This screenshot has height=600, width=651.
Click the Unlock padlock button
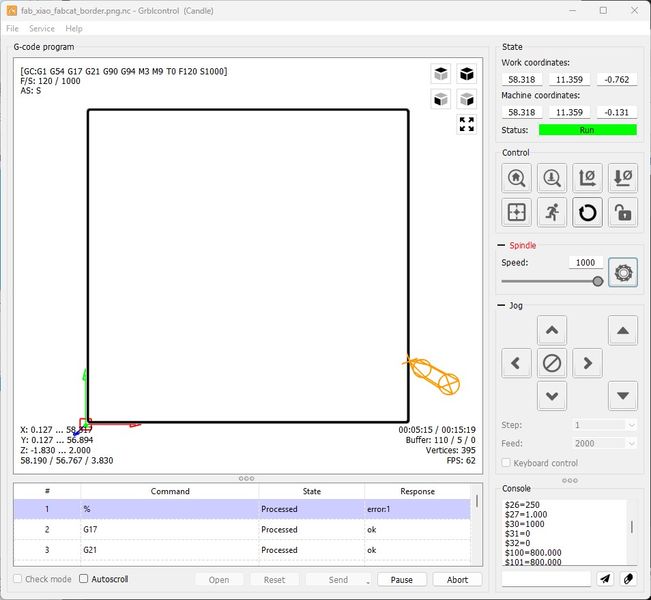click(x=623, y=212)
